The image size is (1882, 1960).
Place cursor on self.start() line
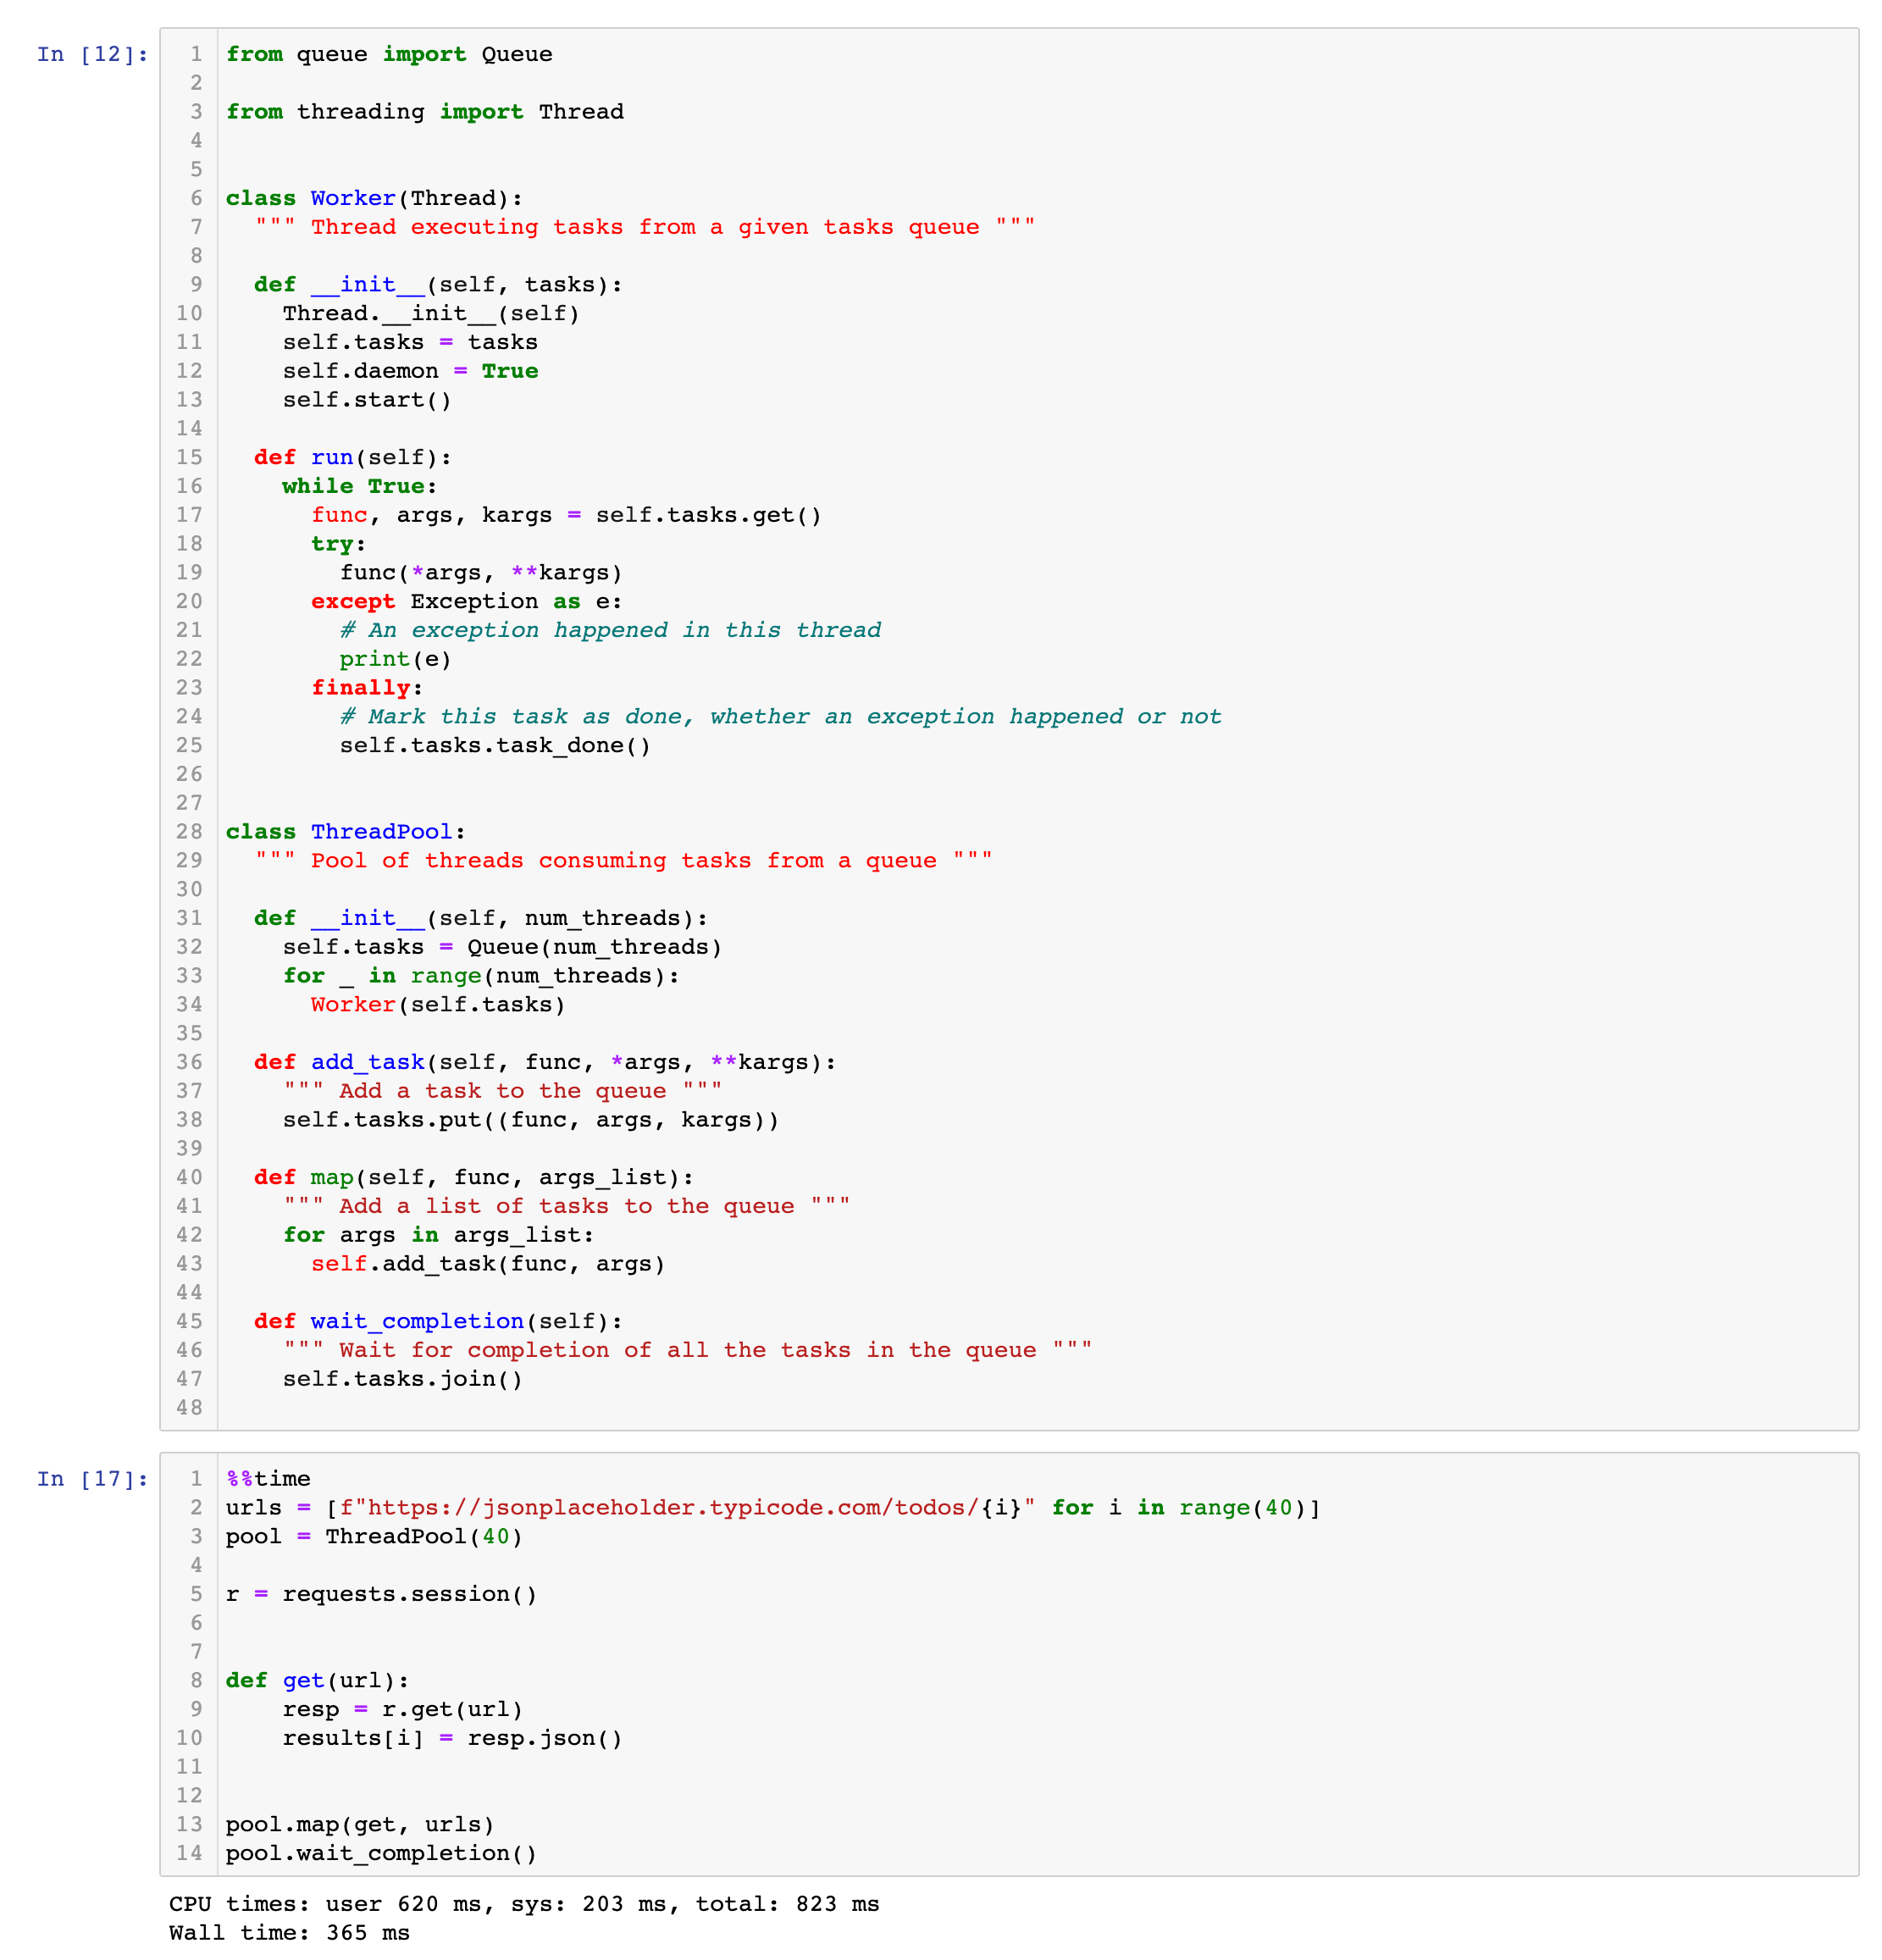367,399
